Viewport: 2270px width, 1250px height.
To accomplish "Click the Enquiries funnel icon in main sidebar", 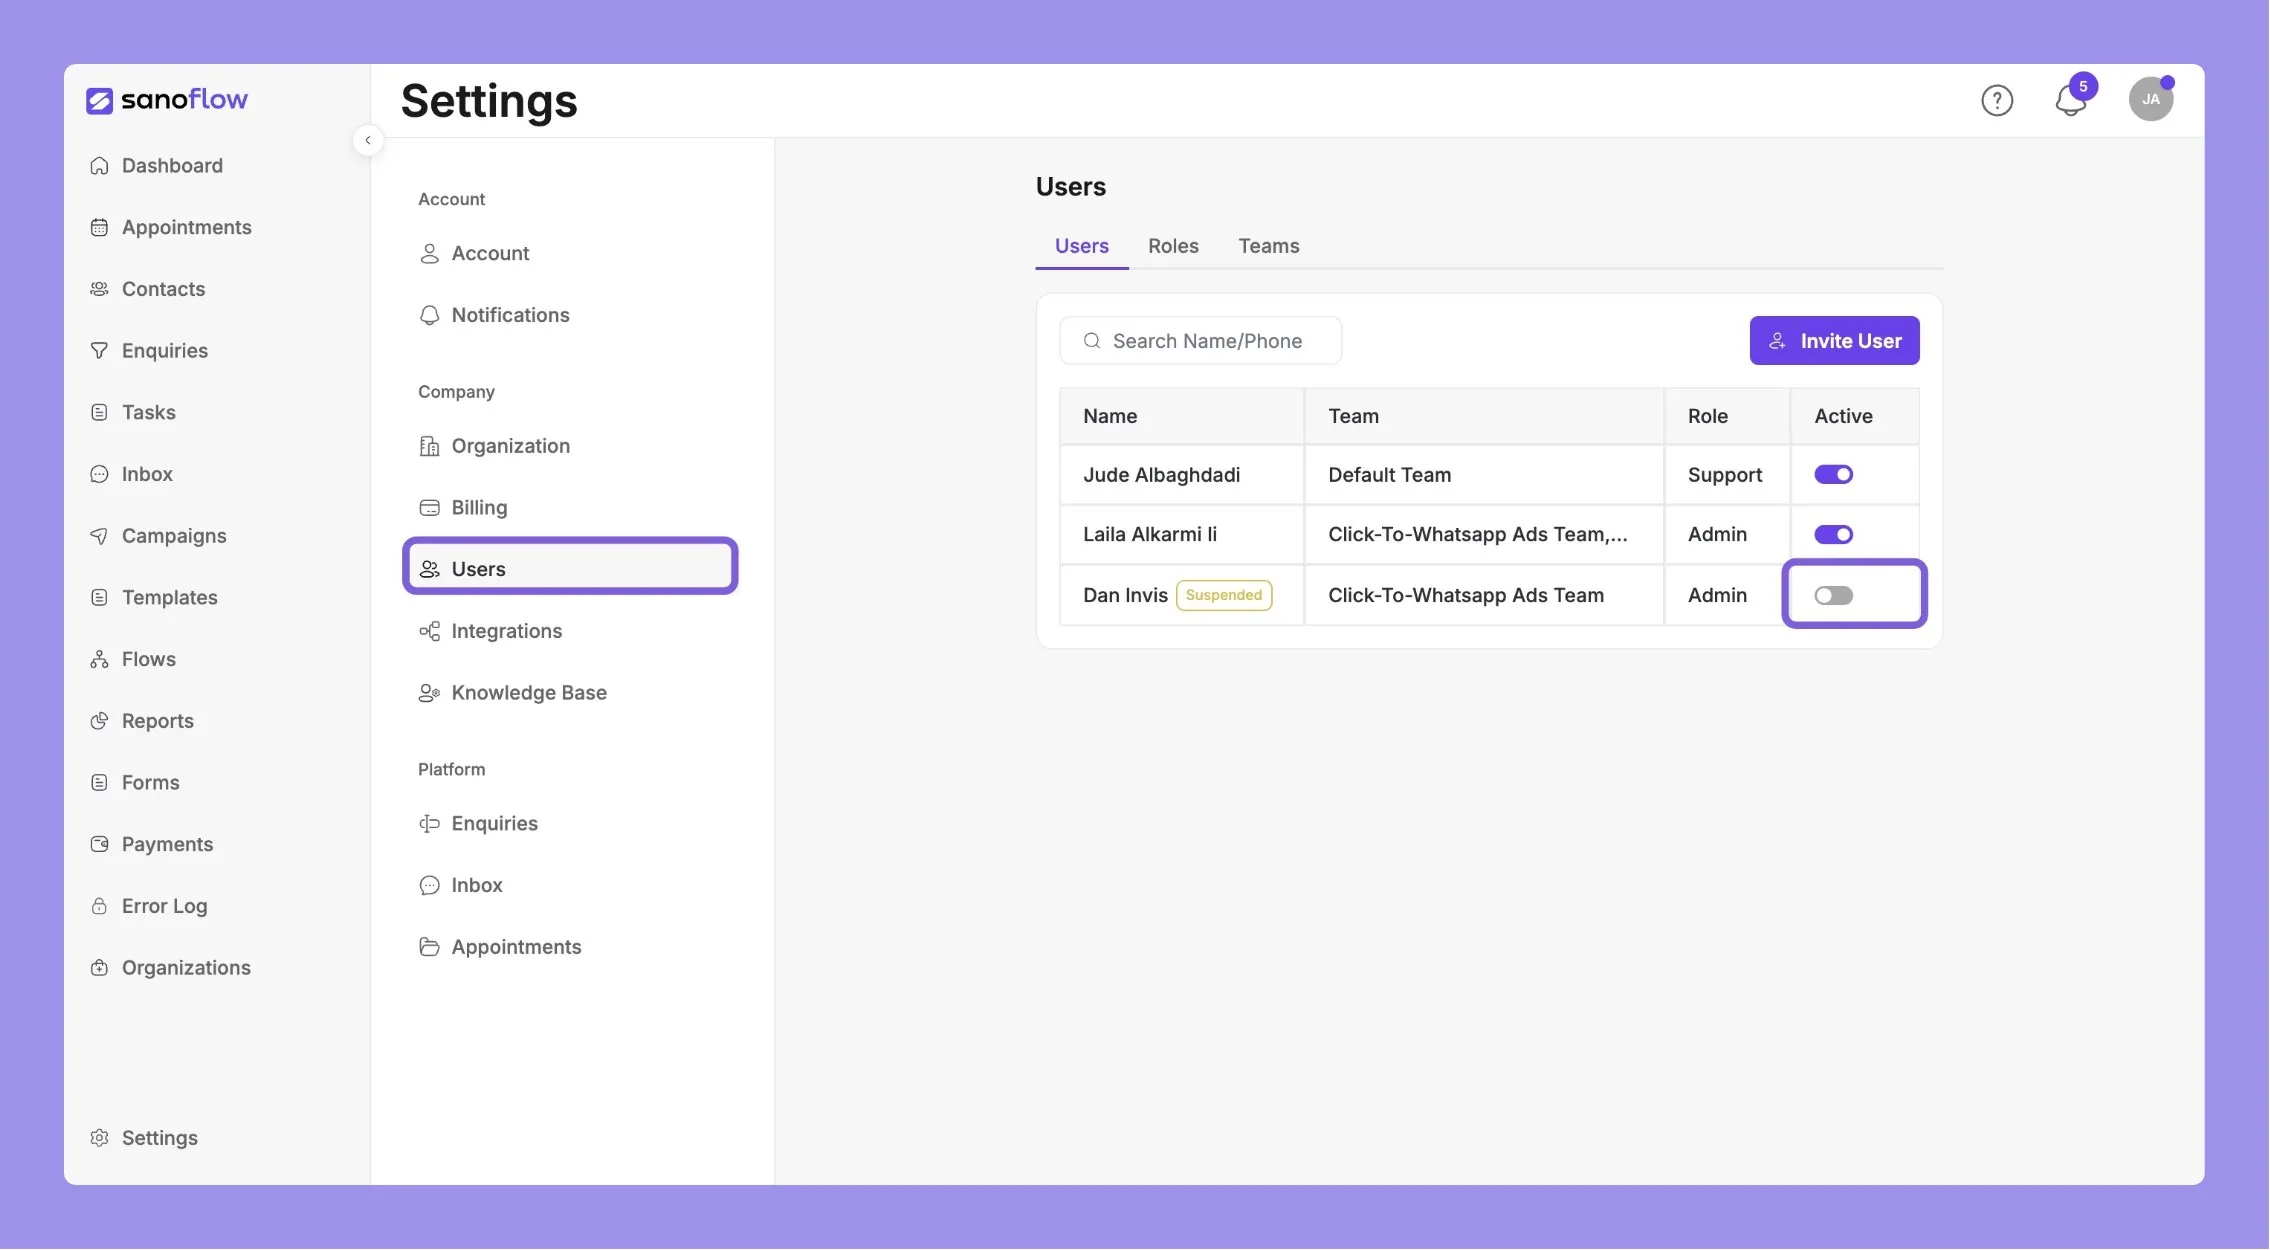I will 99,351.
